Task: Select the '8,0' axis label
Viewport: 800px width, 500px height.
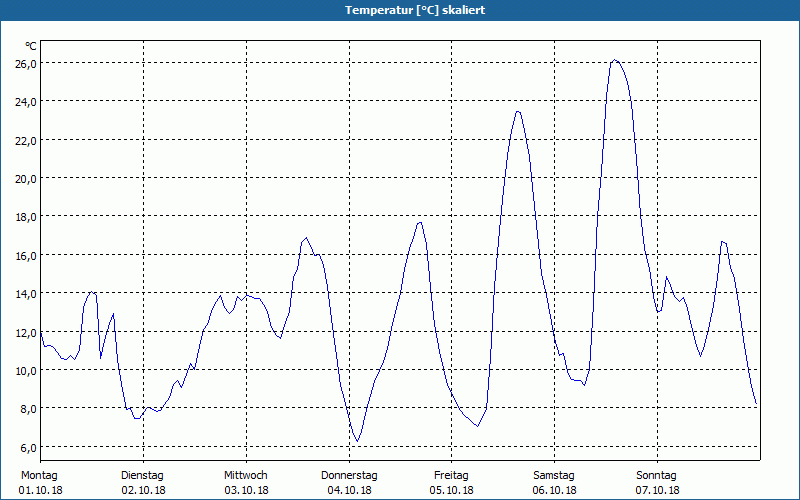Action: [28, 409]
